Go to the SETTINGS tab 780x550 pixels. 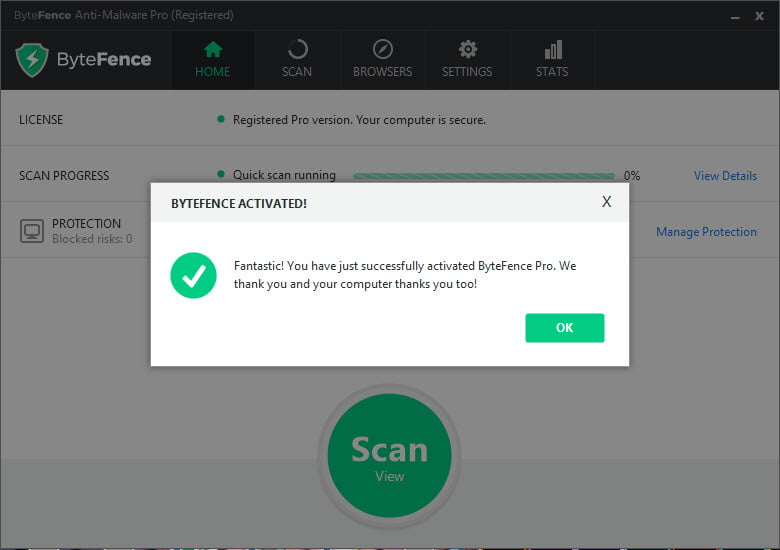(467, 60)
